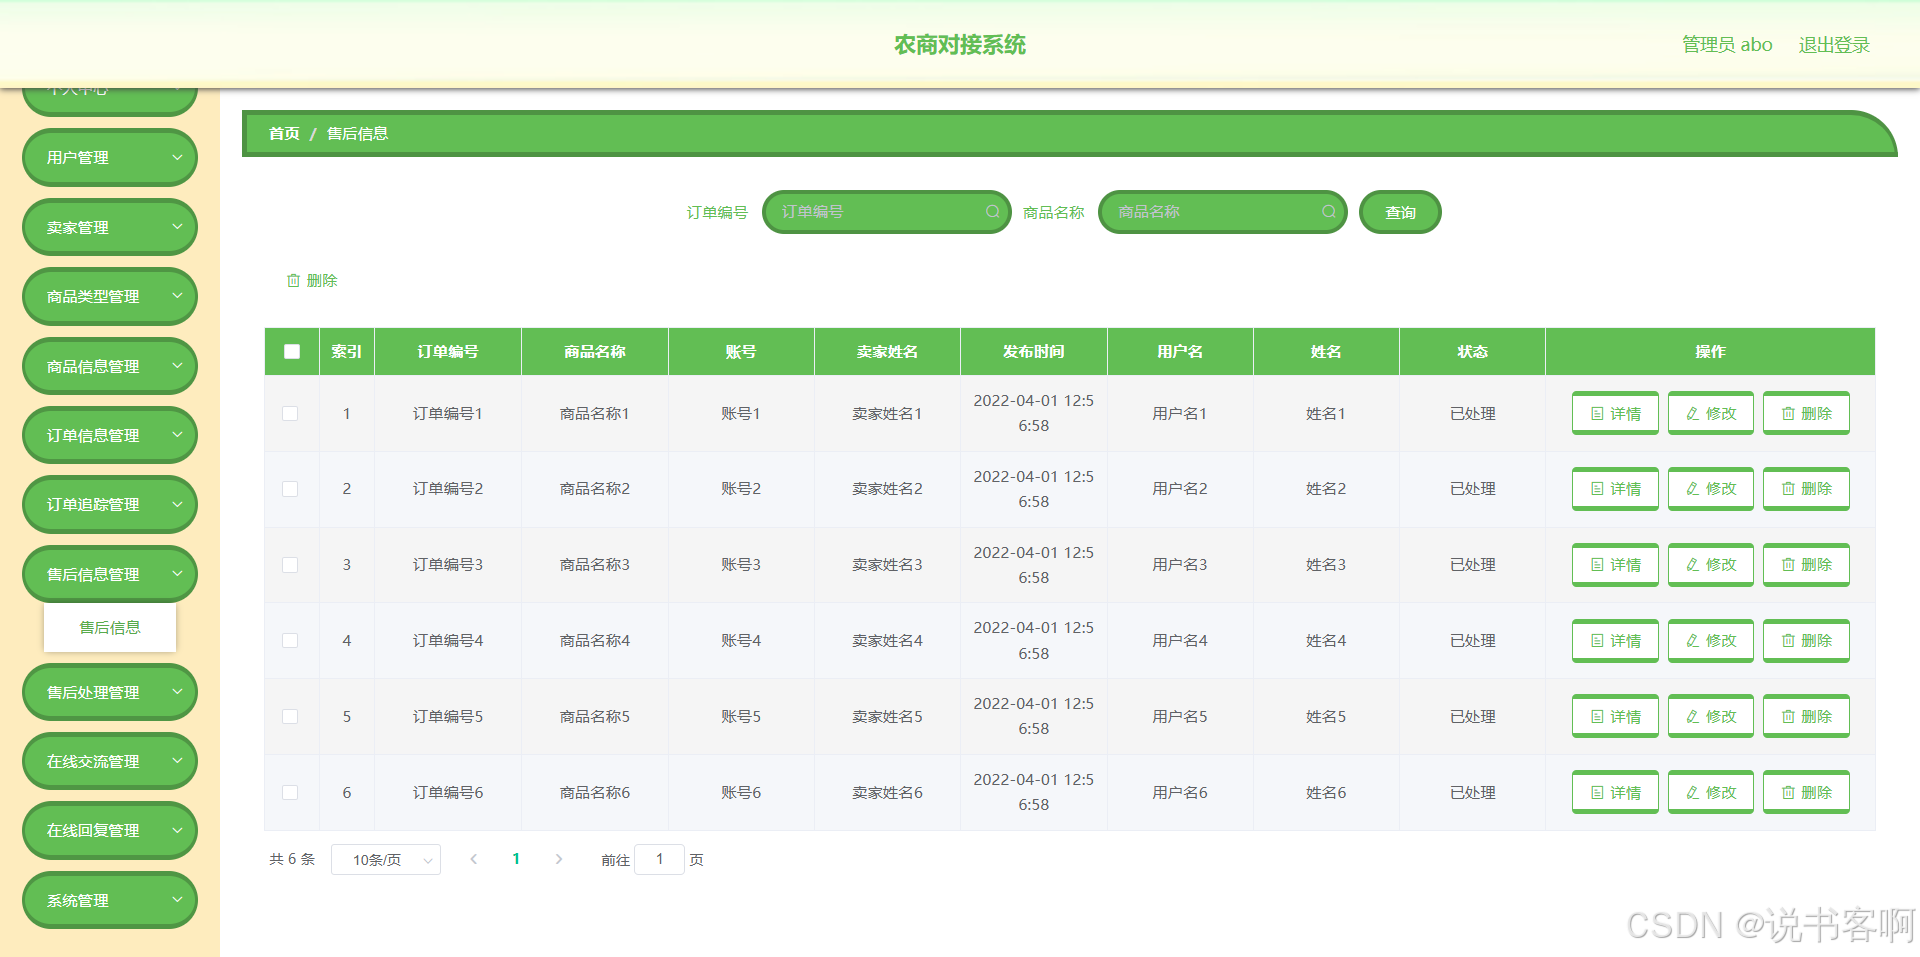Click the 查询 search button
The width and height of the screenshot is (1920, 957).
click(x=1400, y=212)
